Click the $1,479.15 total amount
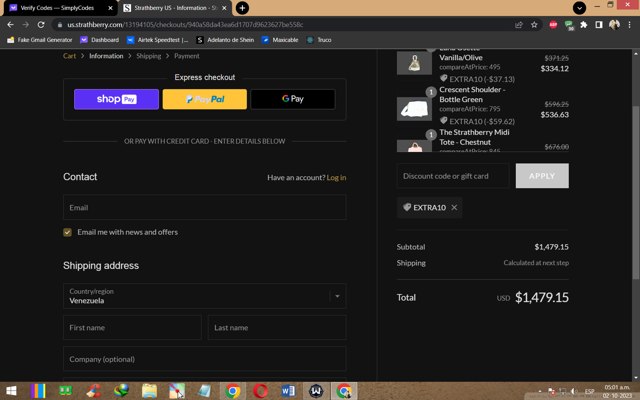The width and height of the screenshot is (640, 400). tap(542, 298)
